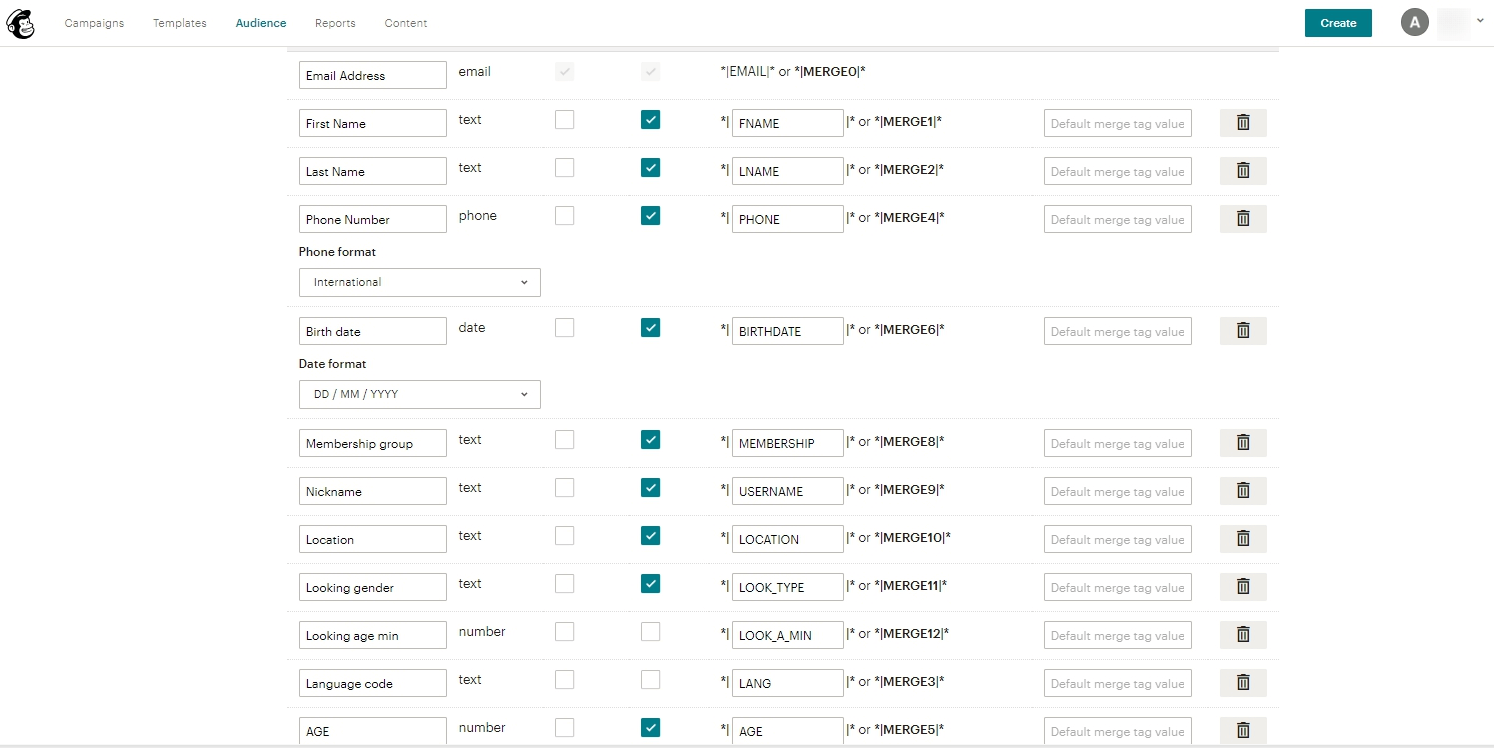The width and height of the screenshot is (1494, 748).
Task: Click the Create button
Action: pos(1338,23)
